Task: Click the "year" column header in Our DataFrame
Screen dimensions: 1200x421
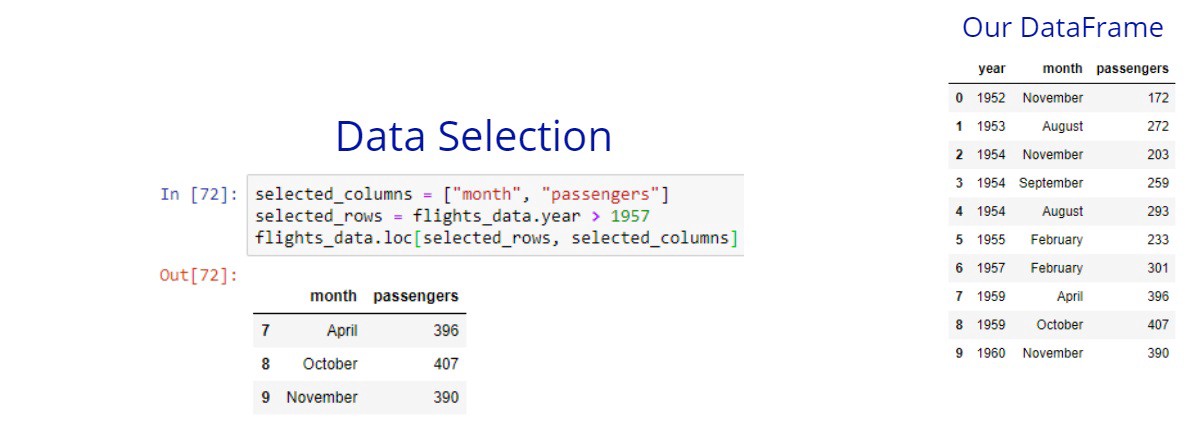Action: coord(991,69)
